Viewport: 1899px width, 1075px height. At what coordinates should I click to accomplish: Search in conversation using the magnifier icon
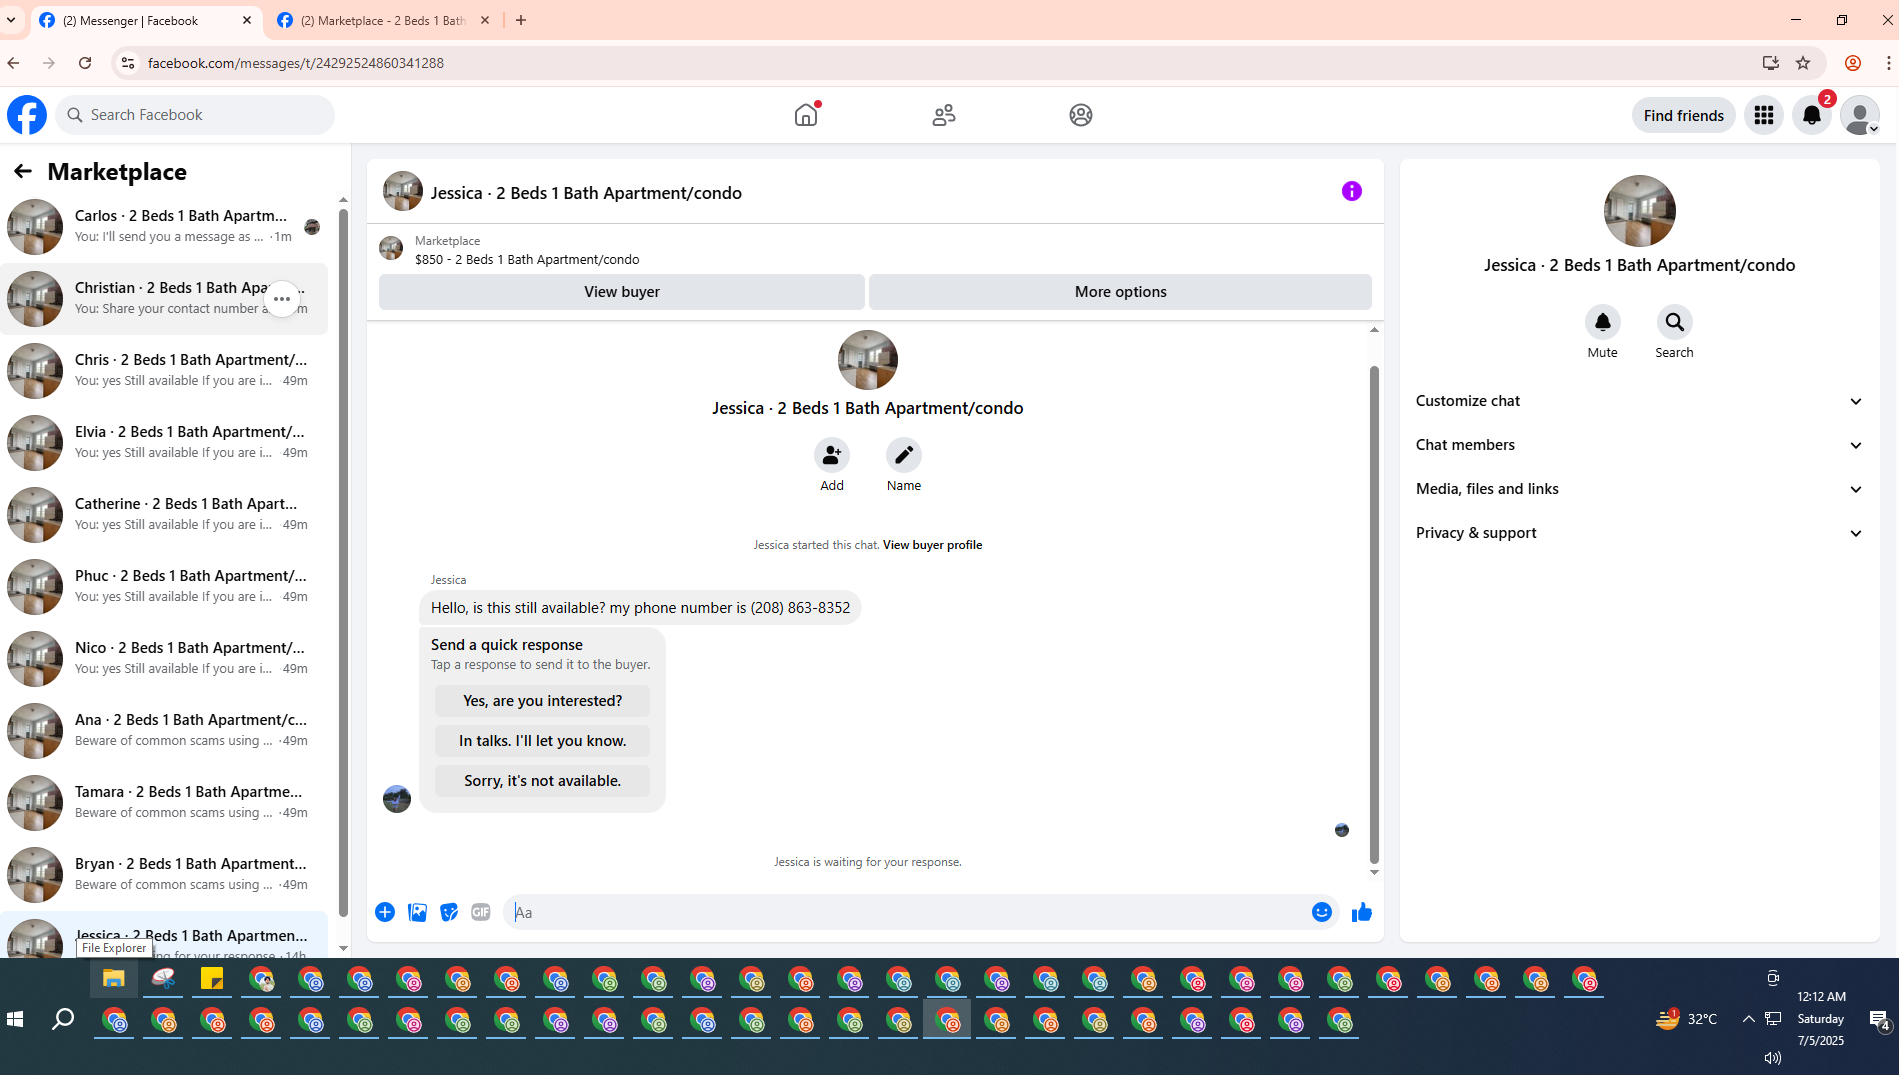tap(1675, 322)
